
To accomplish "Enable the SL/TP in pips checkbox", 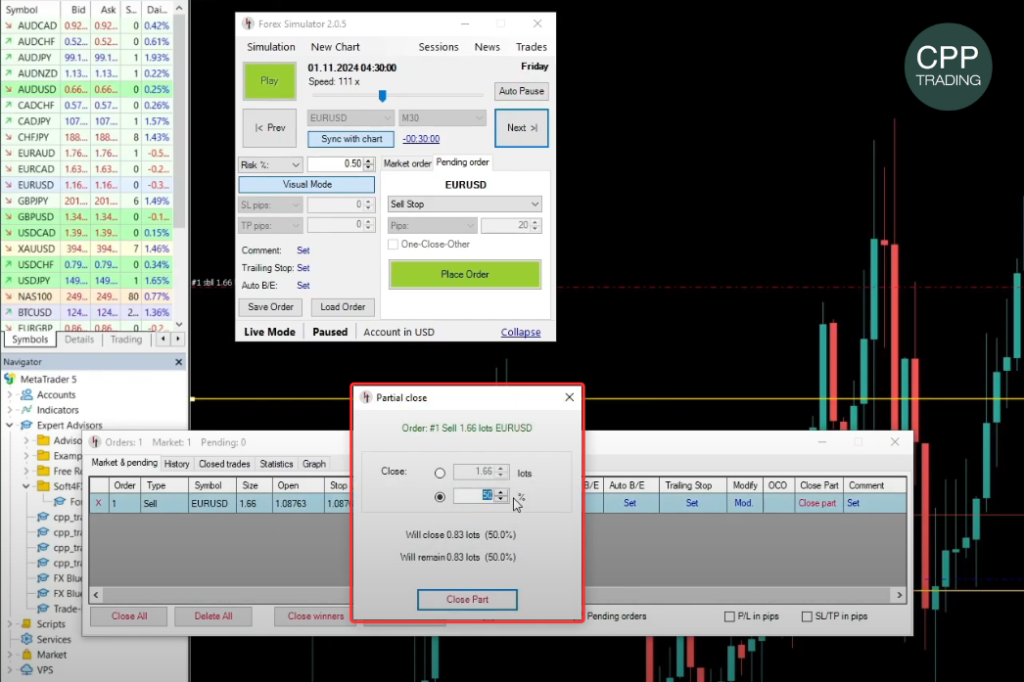I will pyautogui.click(x=807, y=617).
